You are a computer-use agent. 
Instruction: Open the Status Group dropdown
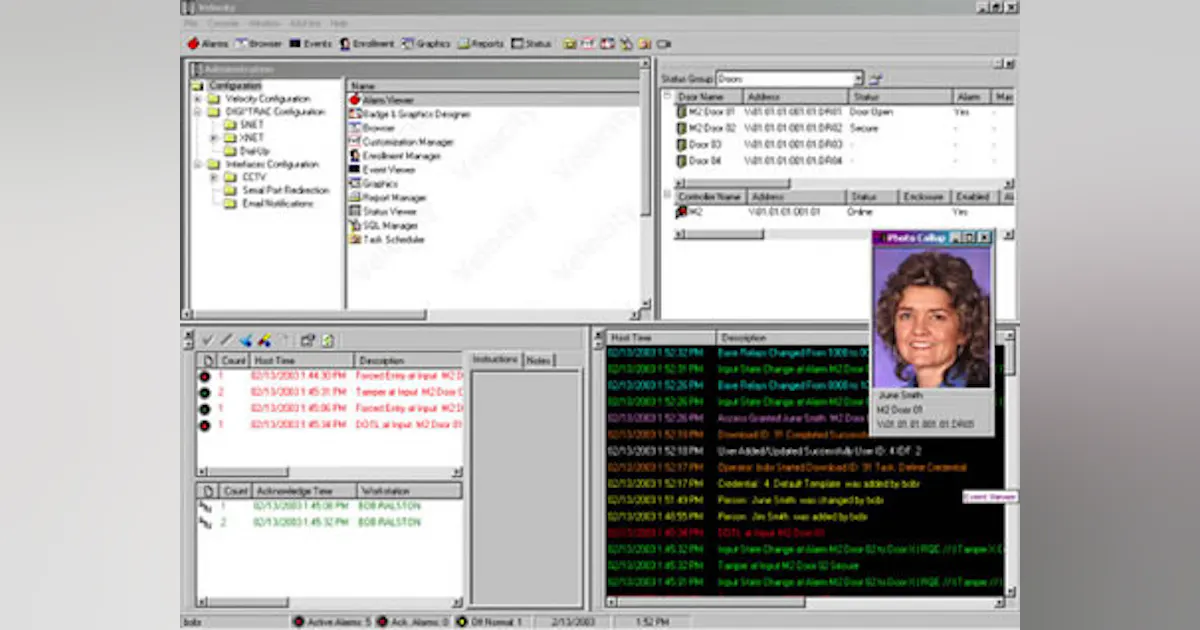858,79
